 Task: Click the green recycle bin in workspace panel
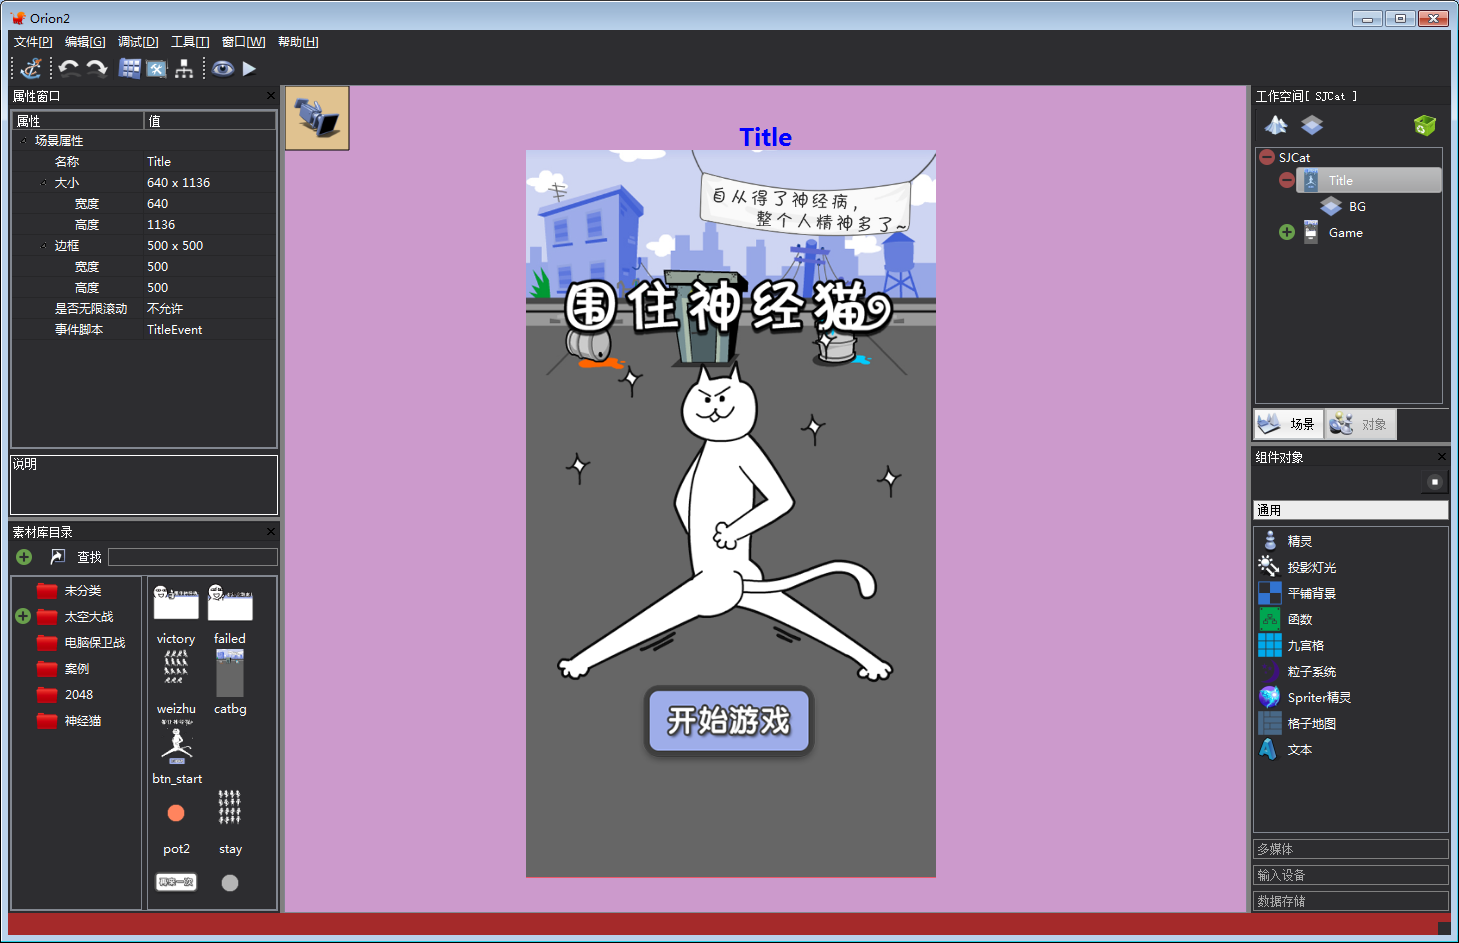pyautogui.click(x=1424, y=125)
